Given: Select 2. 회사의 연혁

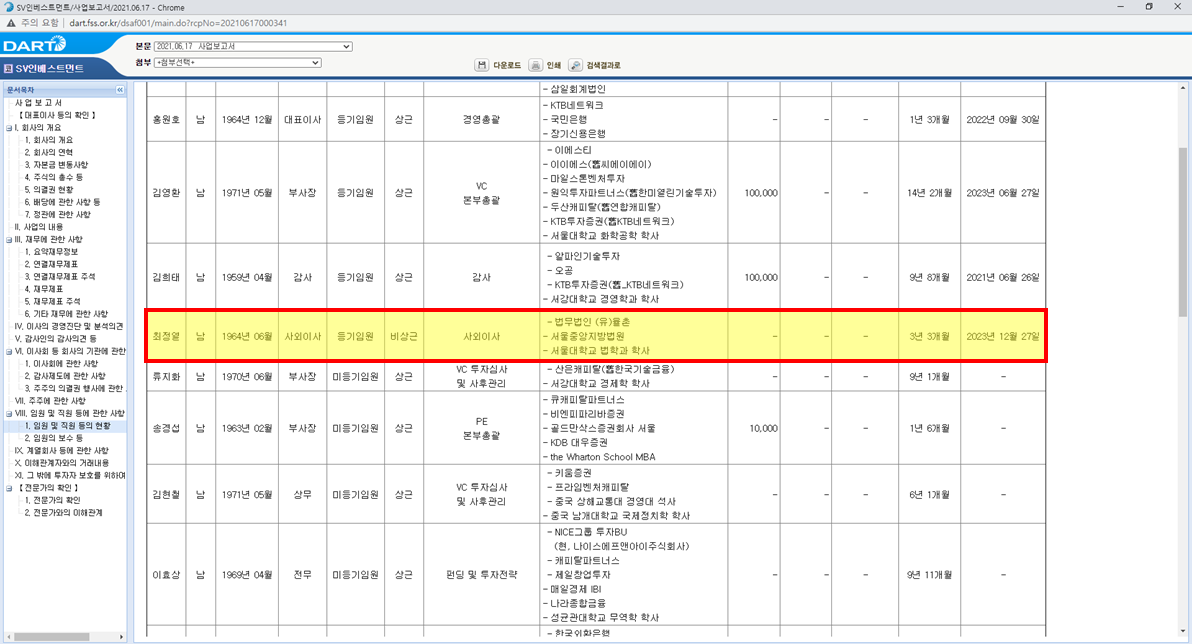Looking at the screenshot, I should (49, 152).
